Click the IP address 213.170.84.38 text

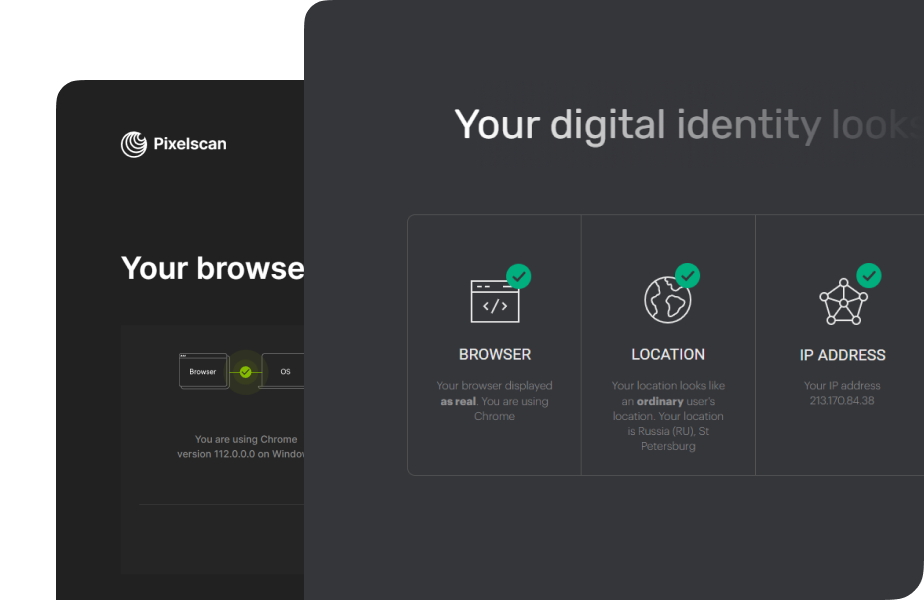844,401
